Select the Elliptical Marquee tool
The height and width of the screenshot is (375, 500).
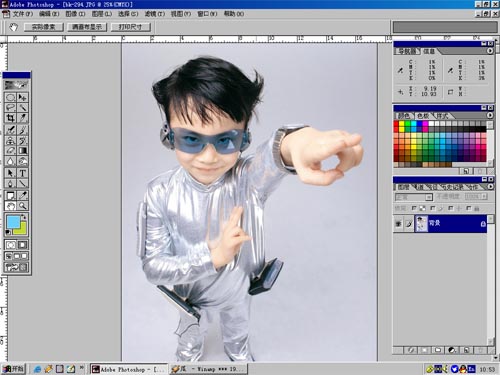click(10, 97)
